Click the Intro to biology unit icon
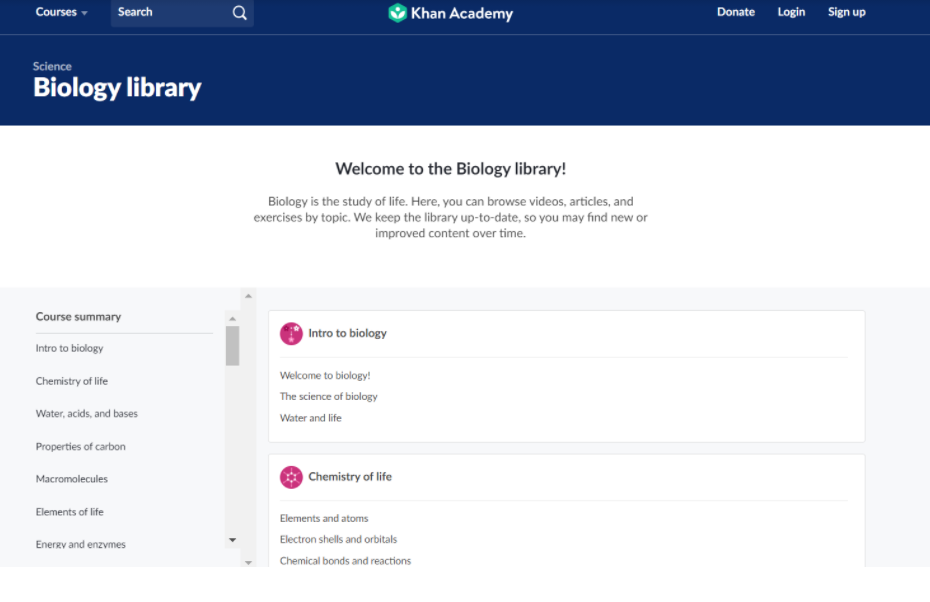This screenshot has width=930, height=602. click(x=291, y=334)
